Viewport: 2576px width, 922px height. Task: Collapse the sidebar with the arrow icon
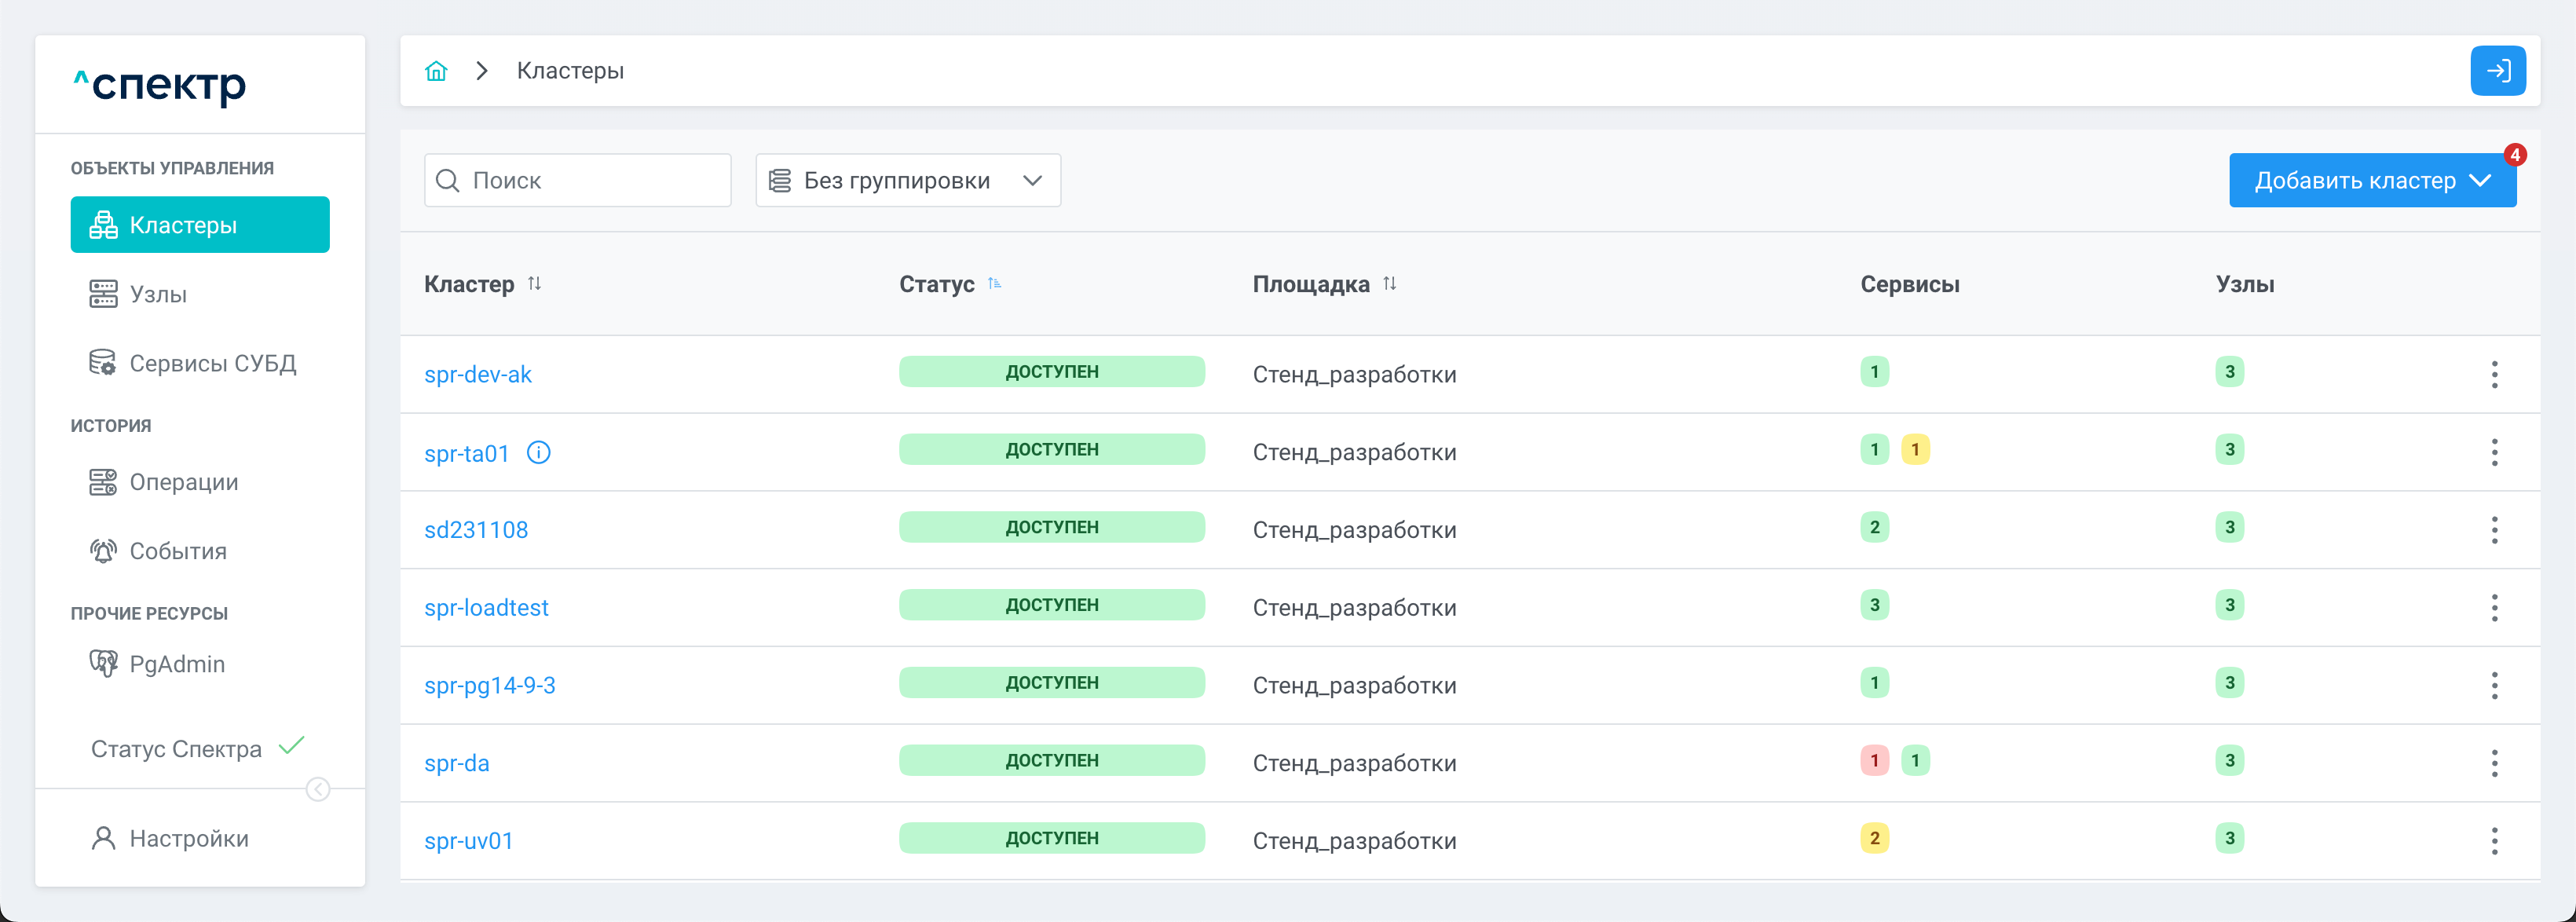tap(318, 790)
